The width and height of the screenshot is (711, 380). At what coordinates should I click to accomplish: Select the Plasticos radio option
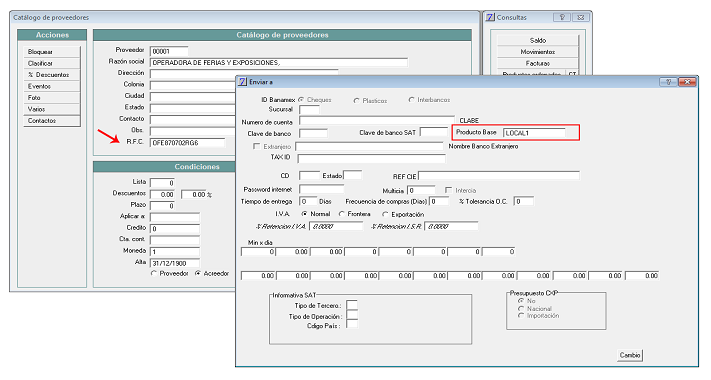356,100
